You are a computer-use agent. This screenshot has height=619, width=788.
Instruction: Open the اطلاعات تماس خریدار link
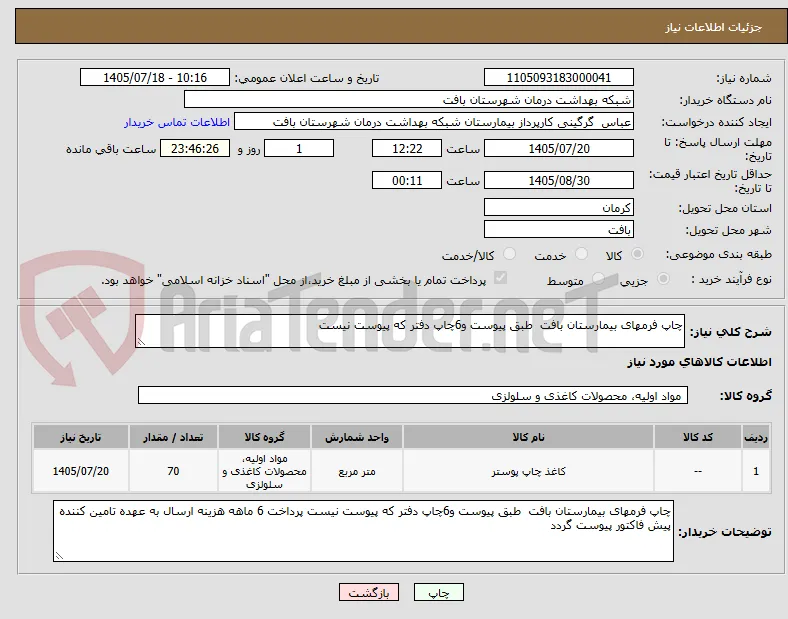point(177,122)
